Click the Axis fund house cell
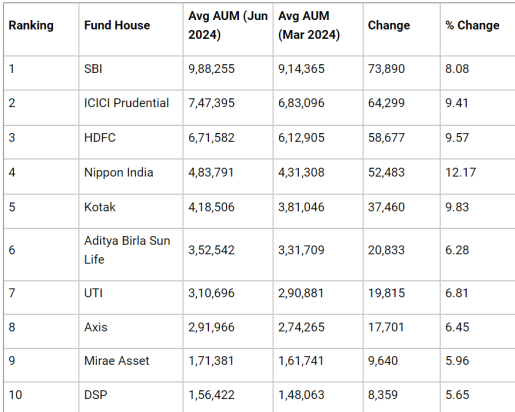The width and height of the screenshot is (515, 412). coord(96,327)
